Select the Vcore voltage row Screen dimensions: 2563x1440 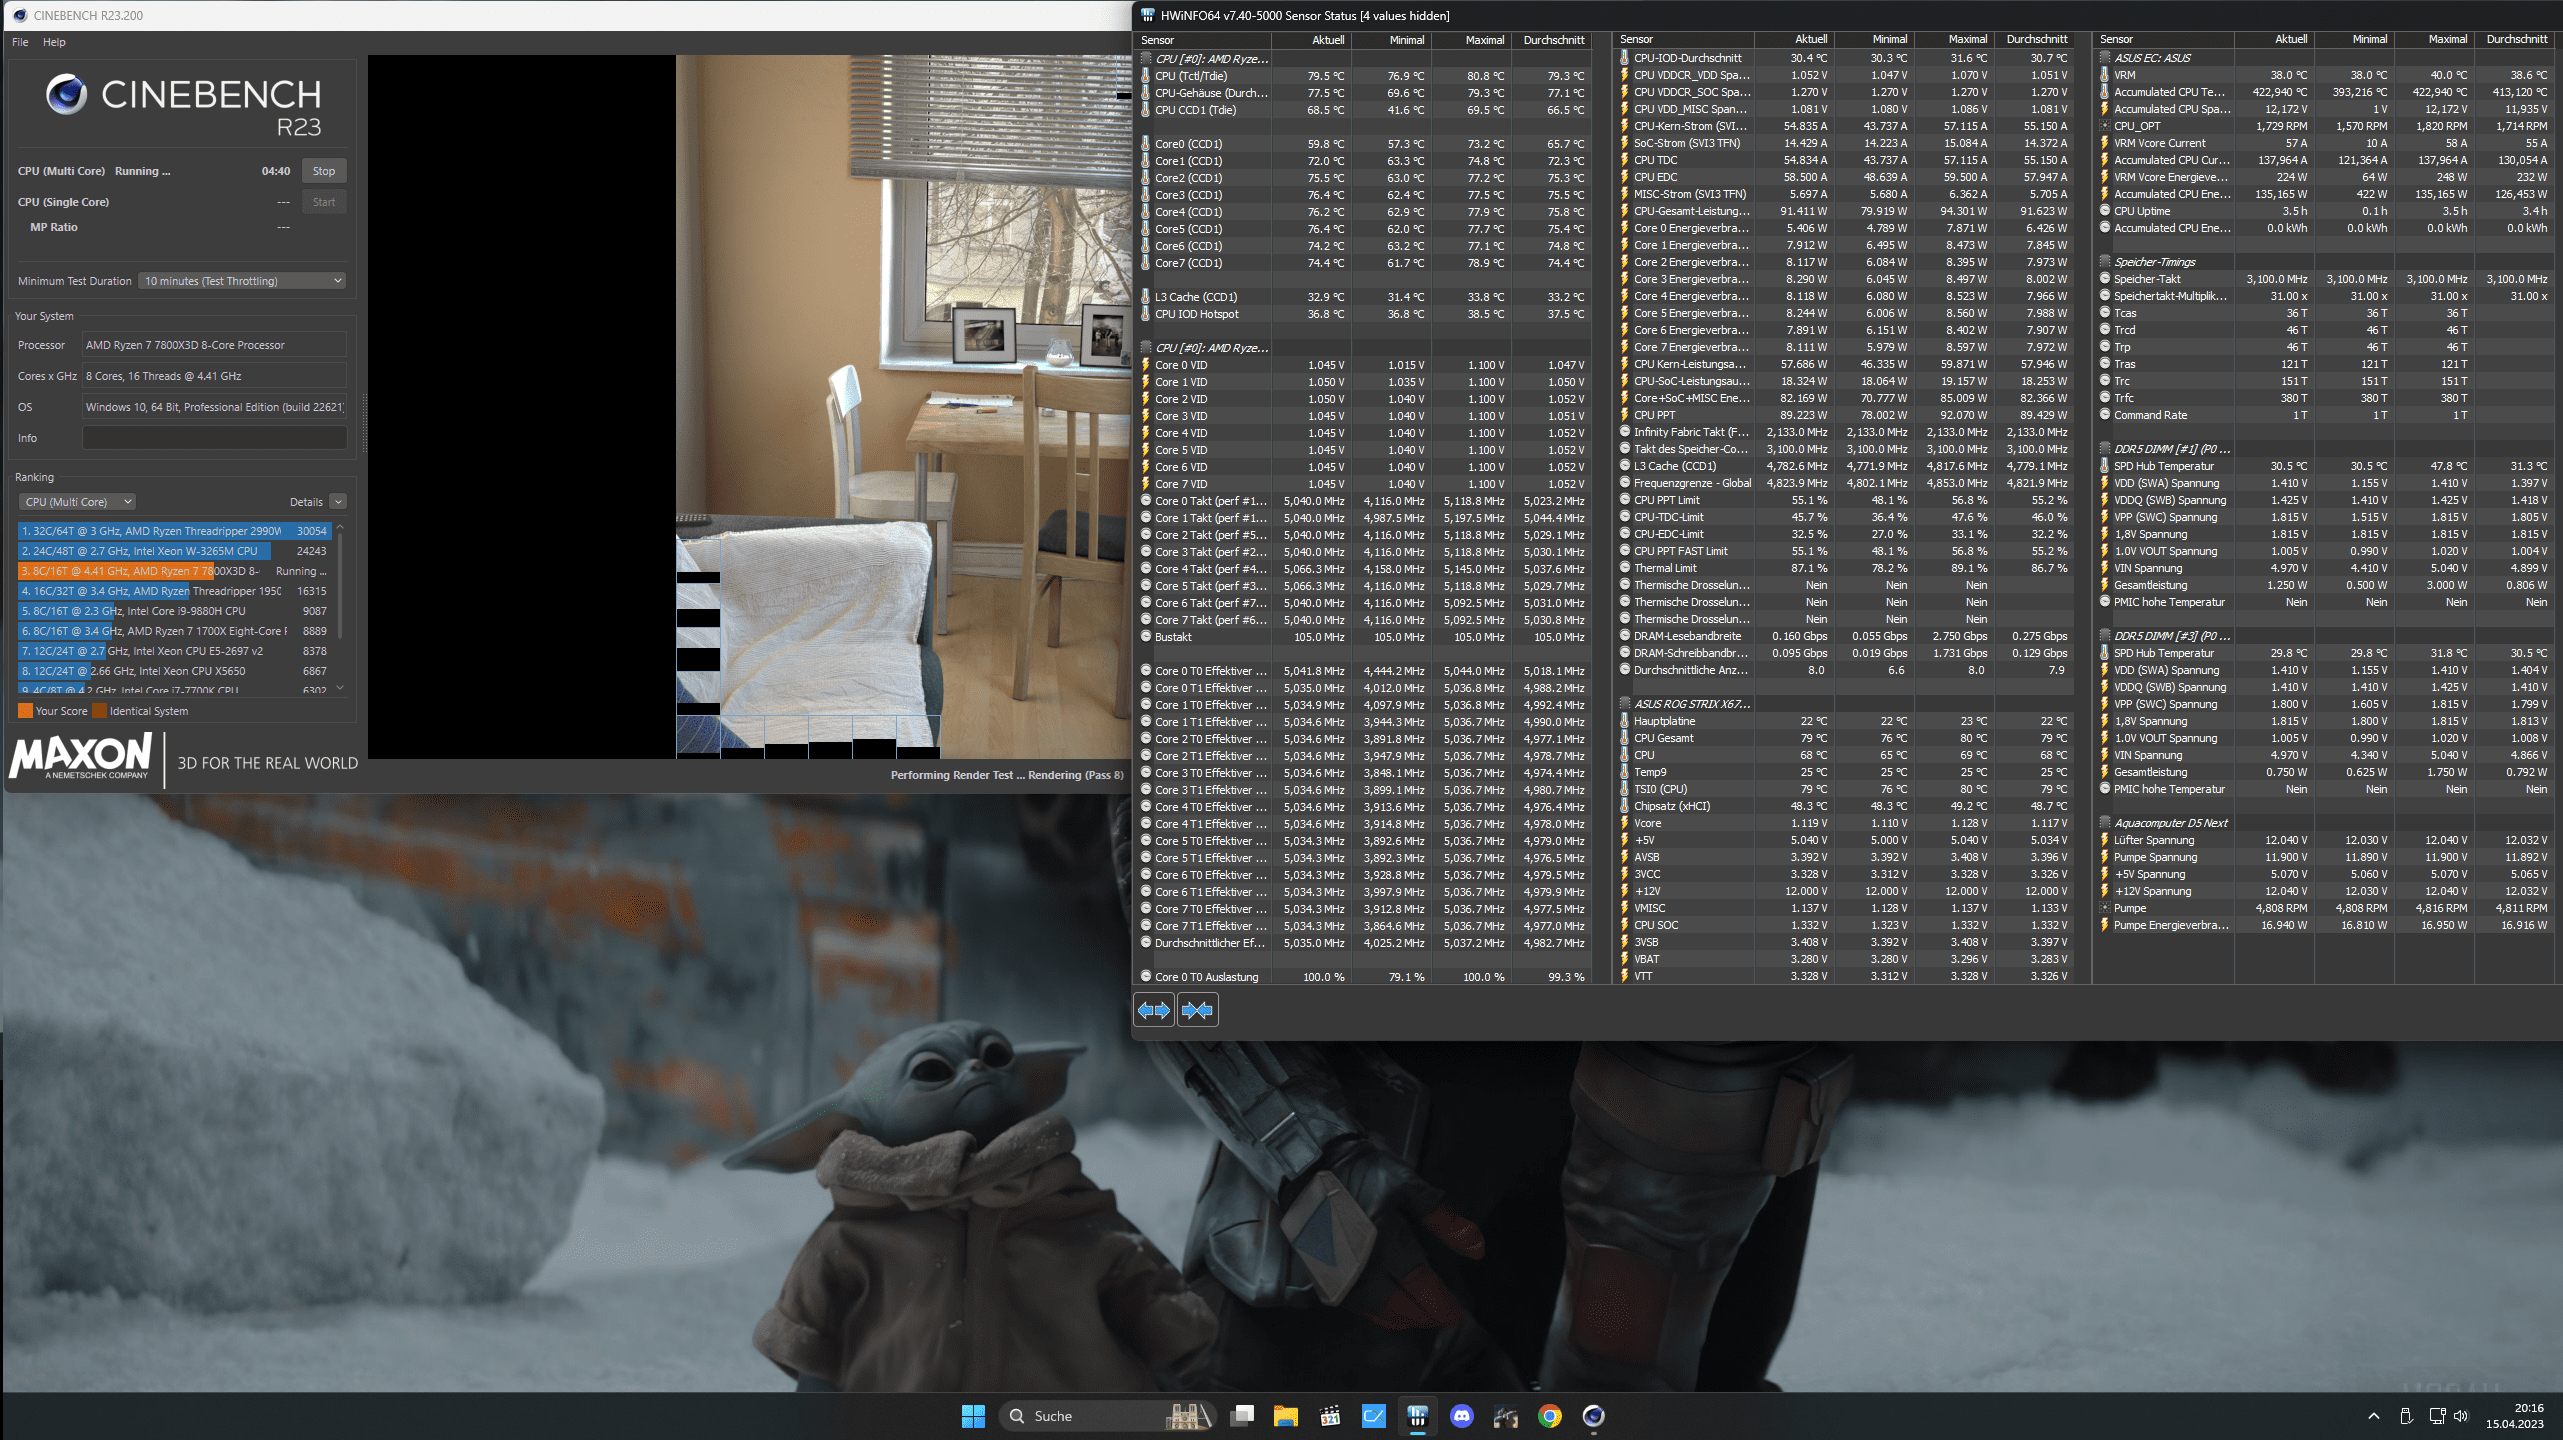tap(1844, 823)
